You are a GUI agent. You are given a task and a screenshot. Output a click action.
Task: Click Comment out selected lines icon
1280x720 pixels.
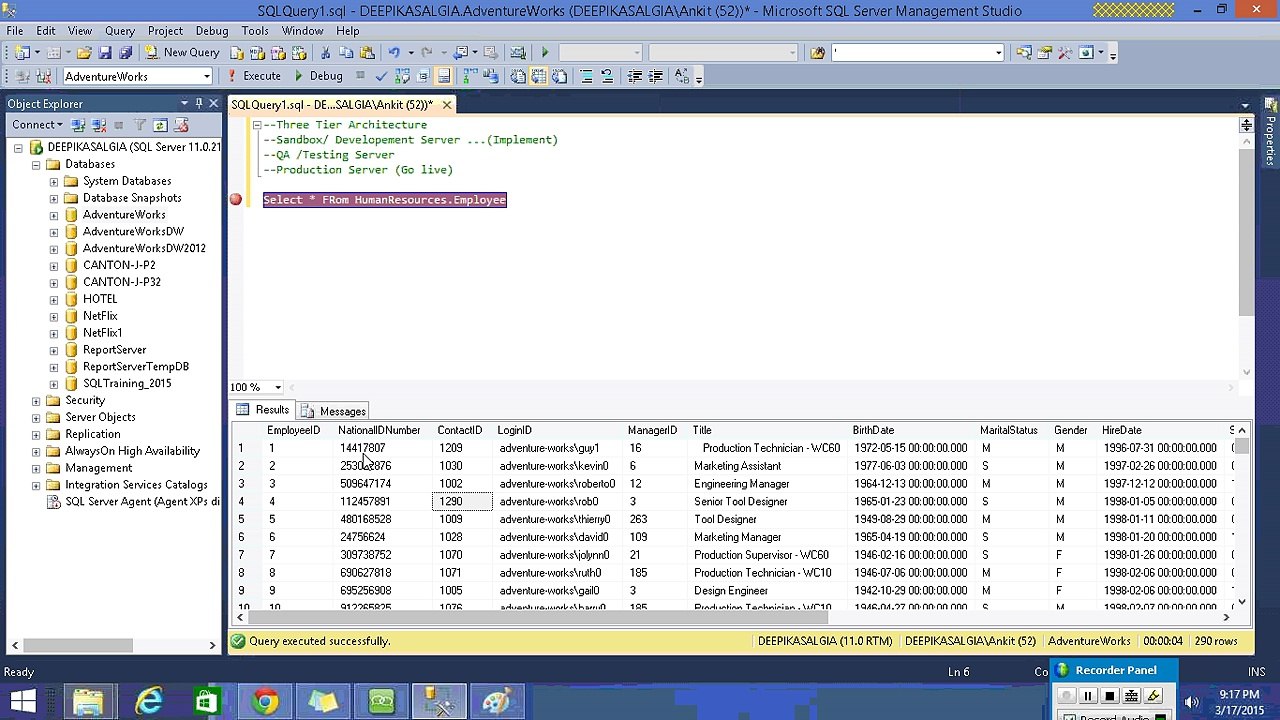coord(587,76)
